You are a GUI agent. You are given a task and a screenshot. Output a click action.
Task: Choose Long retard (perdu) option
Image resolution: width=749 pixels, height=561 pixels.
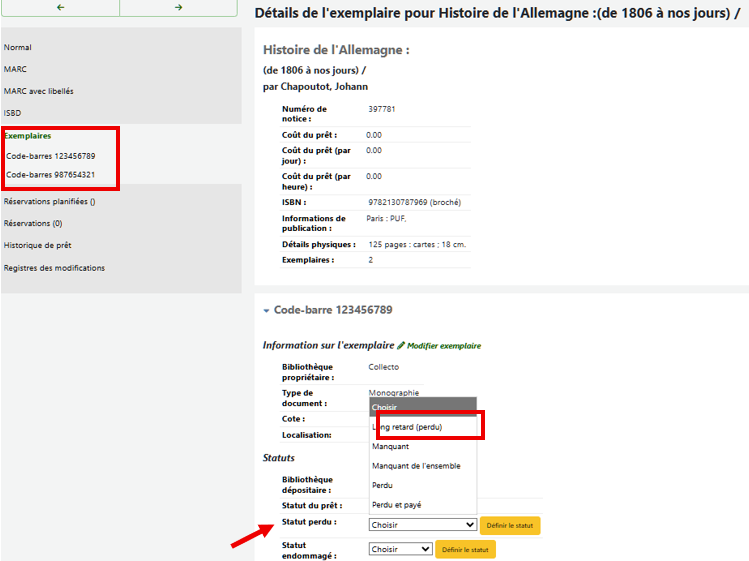[x=423, y=427]
